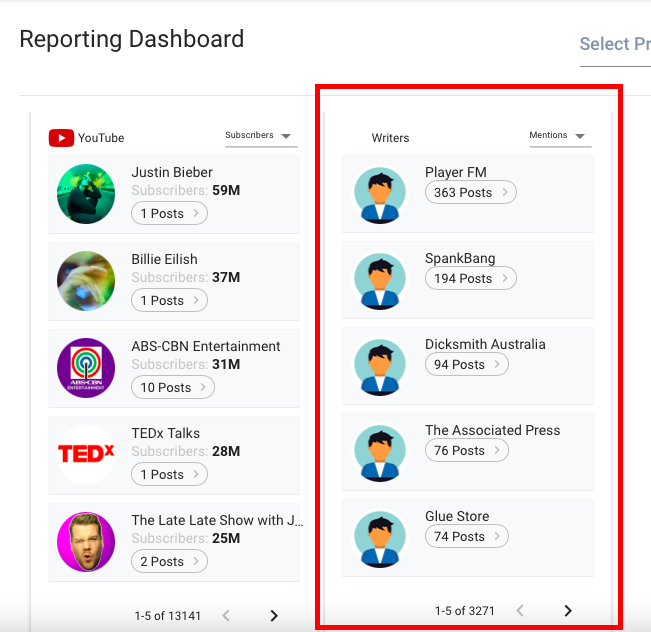Open the Mentions sort dropdown

click(560, 136)
